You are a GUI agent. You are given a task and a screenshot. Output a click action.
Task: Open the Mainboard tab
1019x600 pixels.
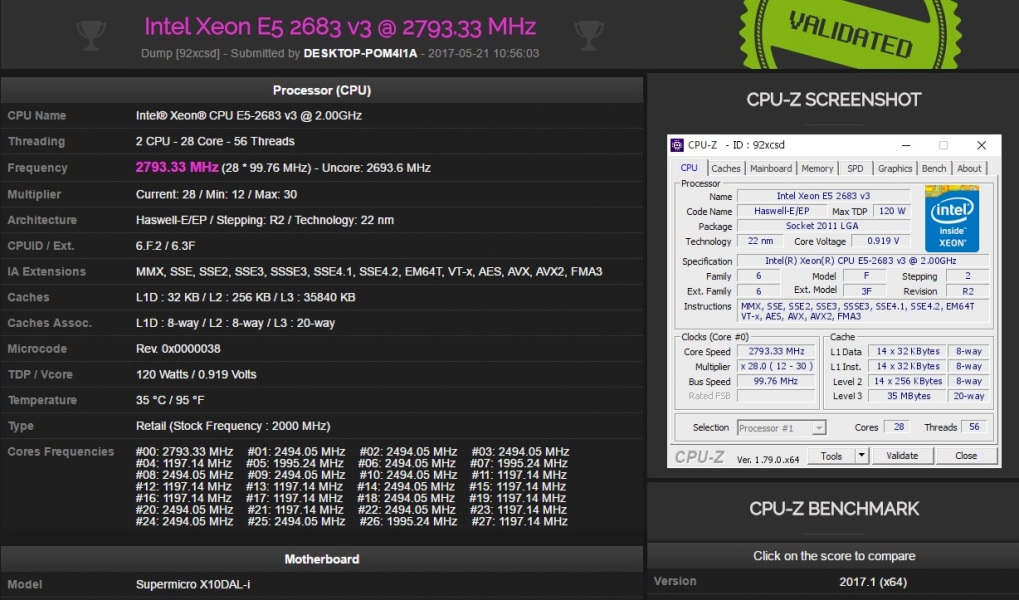click(x=771, y=168)
